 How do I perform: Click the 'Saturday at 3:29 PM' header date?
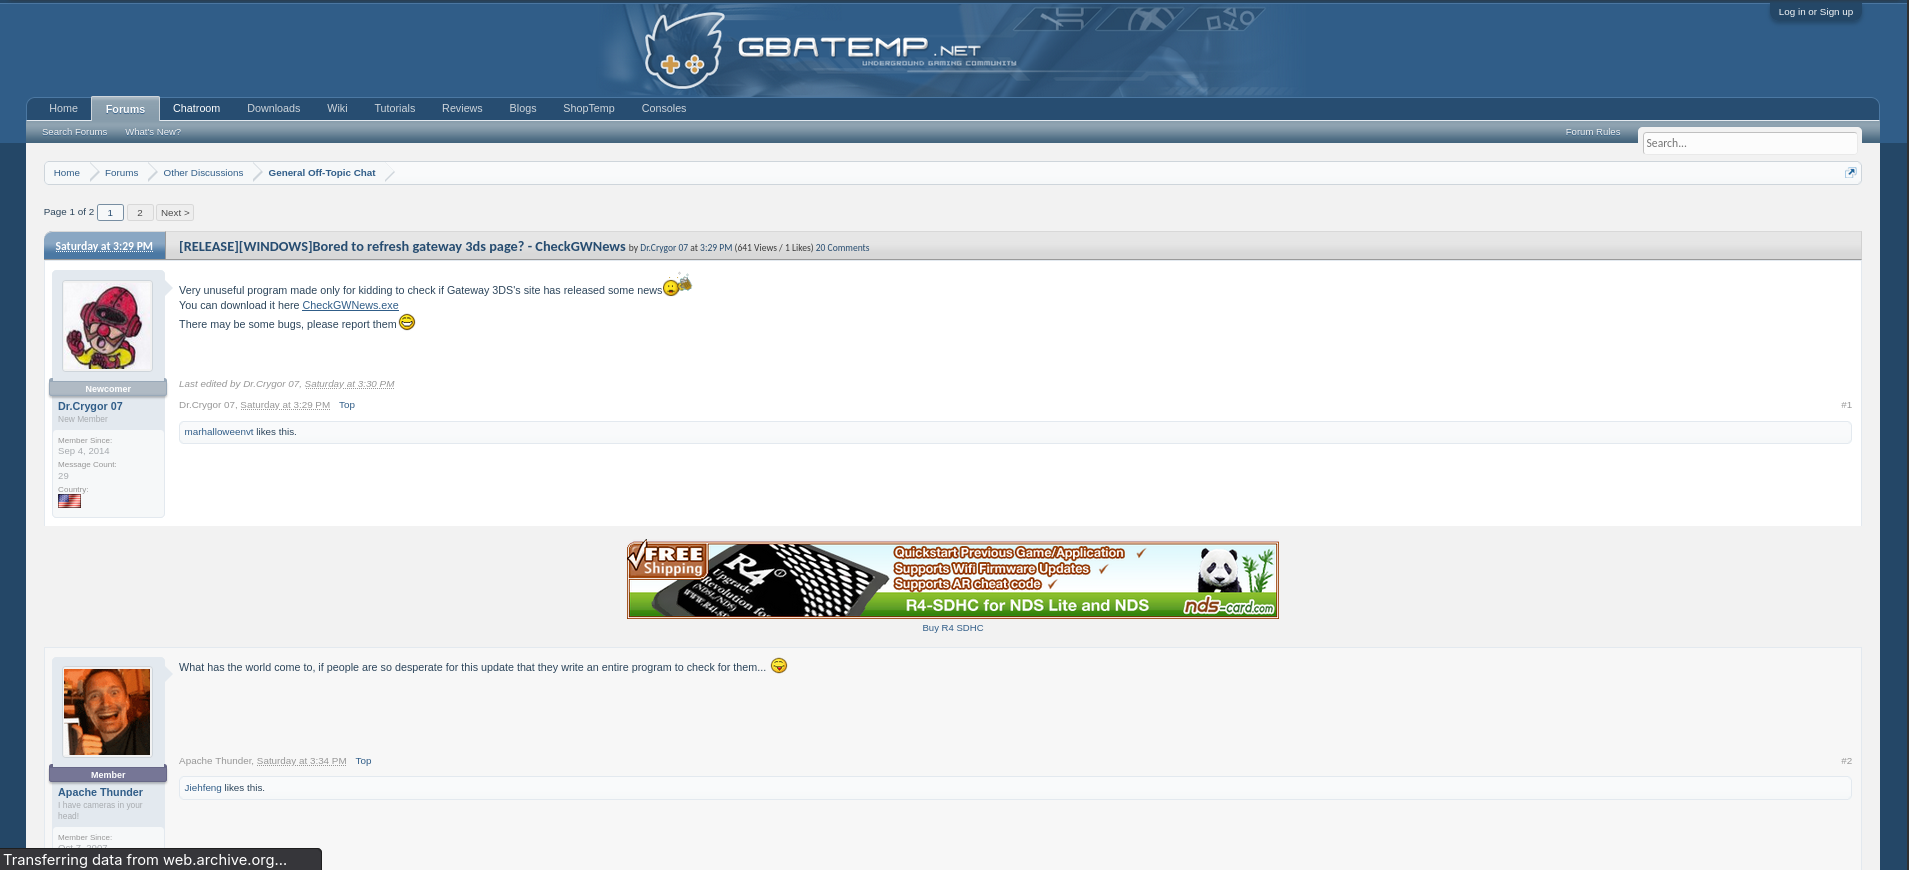[x=104, y=246]
